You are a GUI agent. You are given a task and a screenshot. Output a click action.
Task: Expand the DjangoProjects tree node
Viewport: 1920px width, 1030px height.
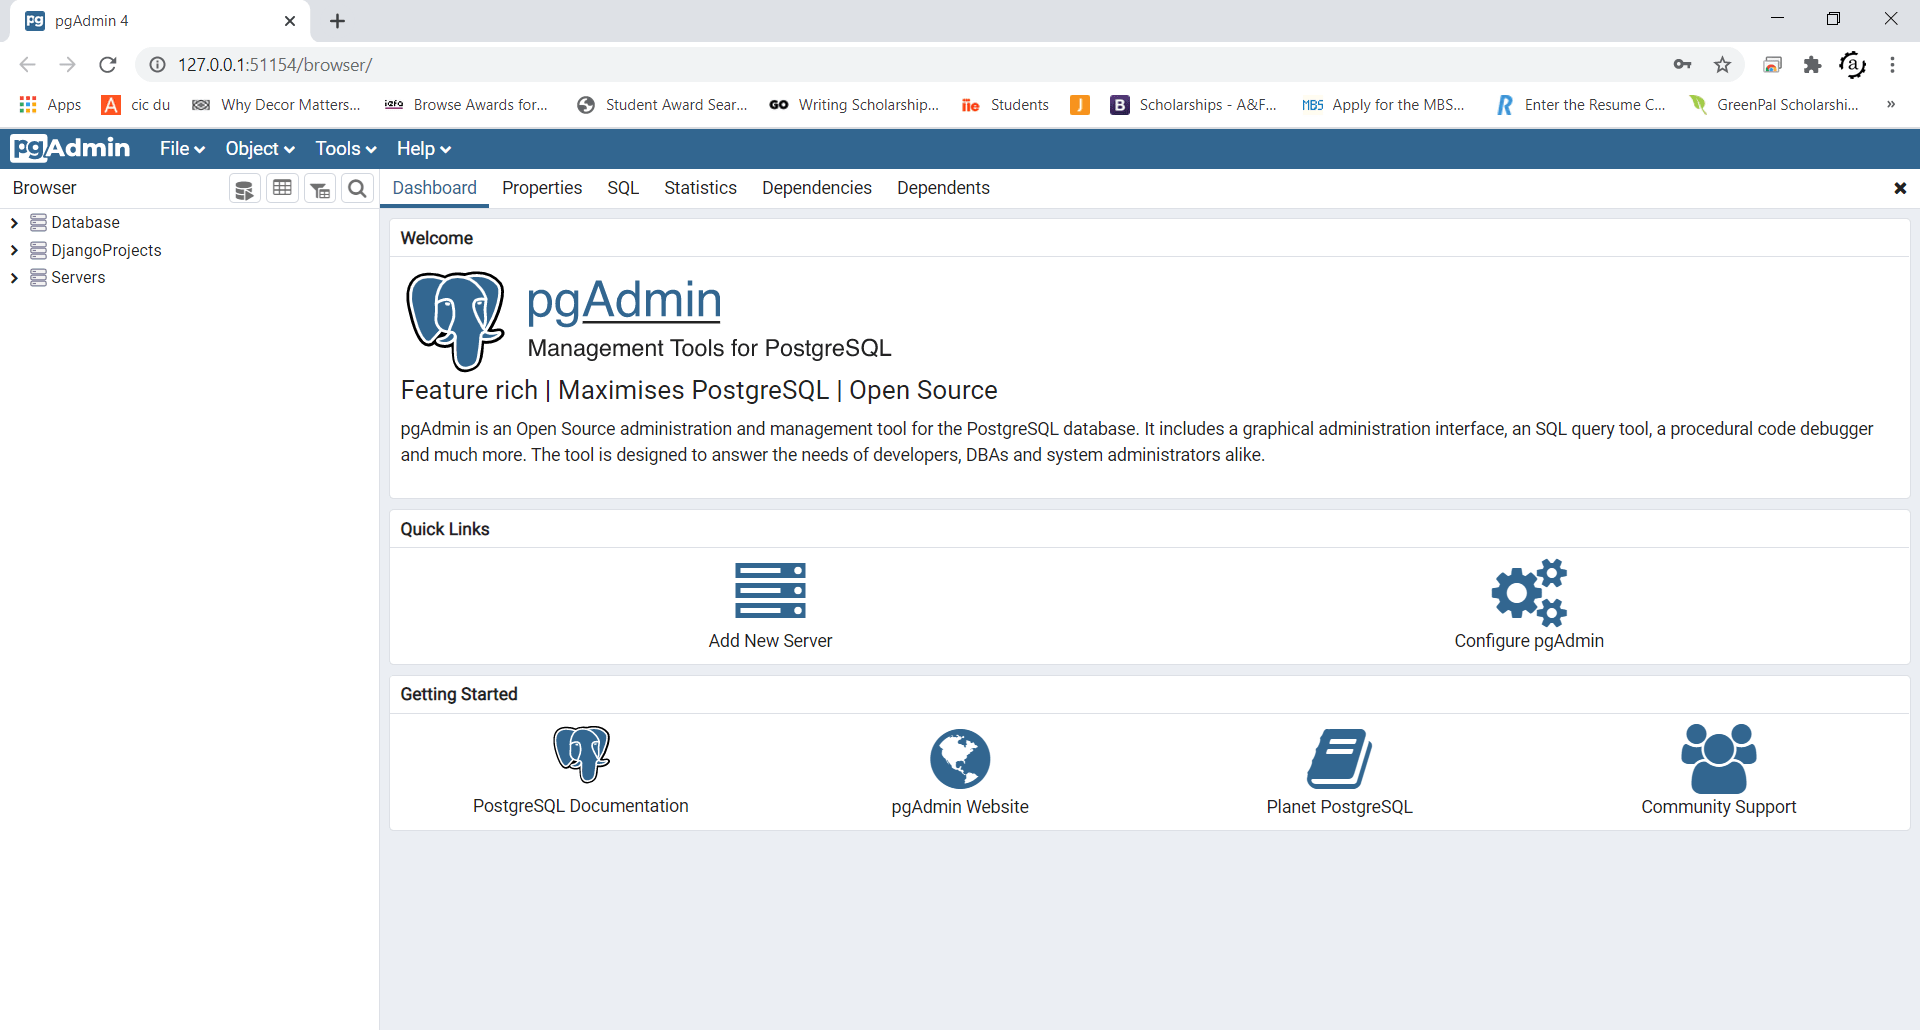tap(14, 250)
